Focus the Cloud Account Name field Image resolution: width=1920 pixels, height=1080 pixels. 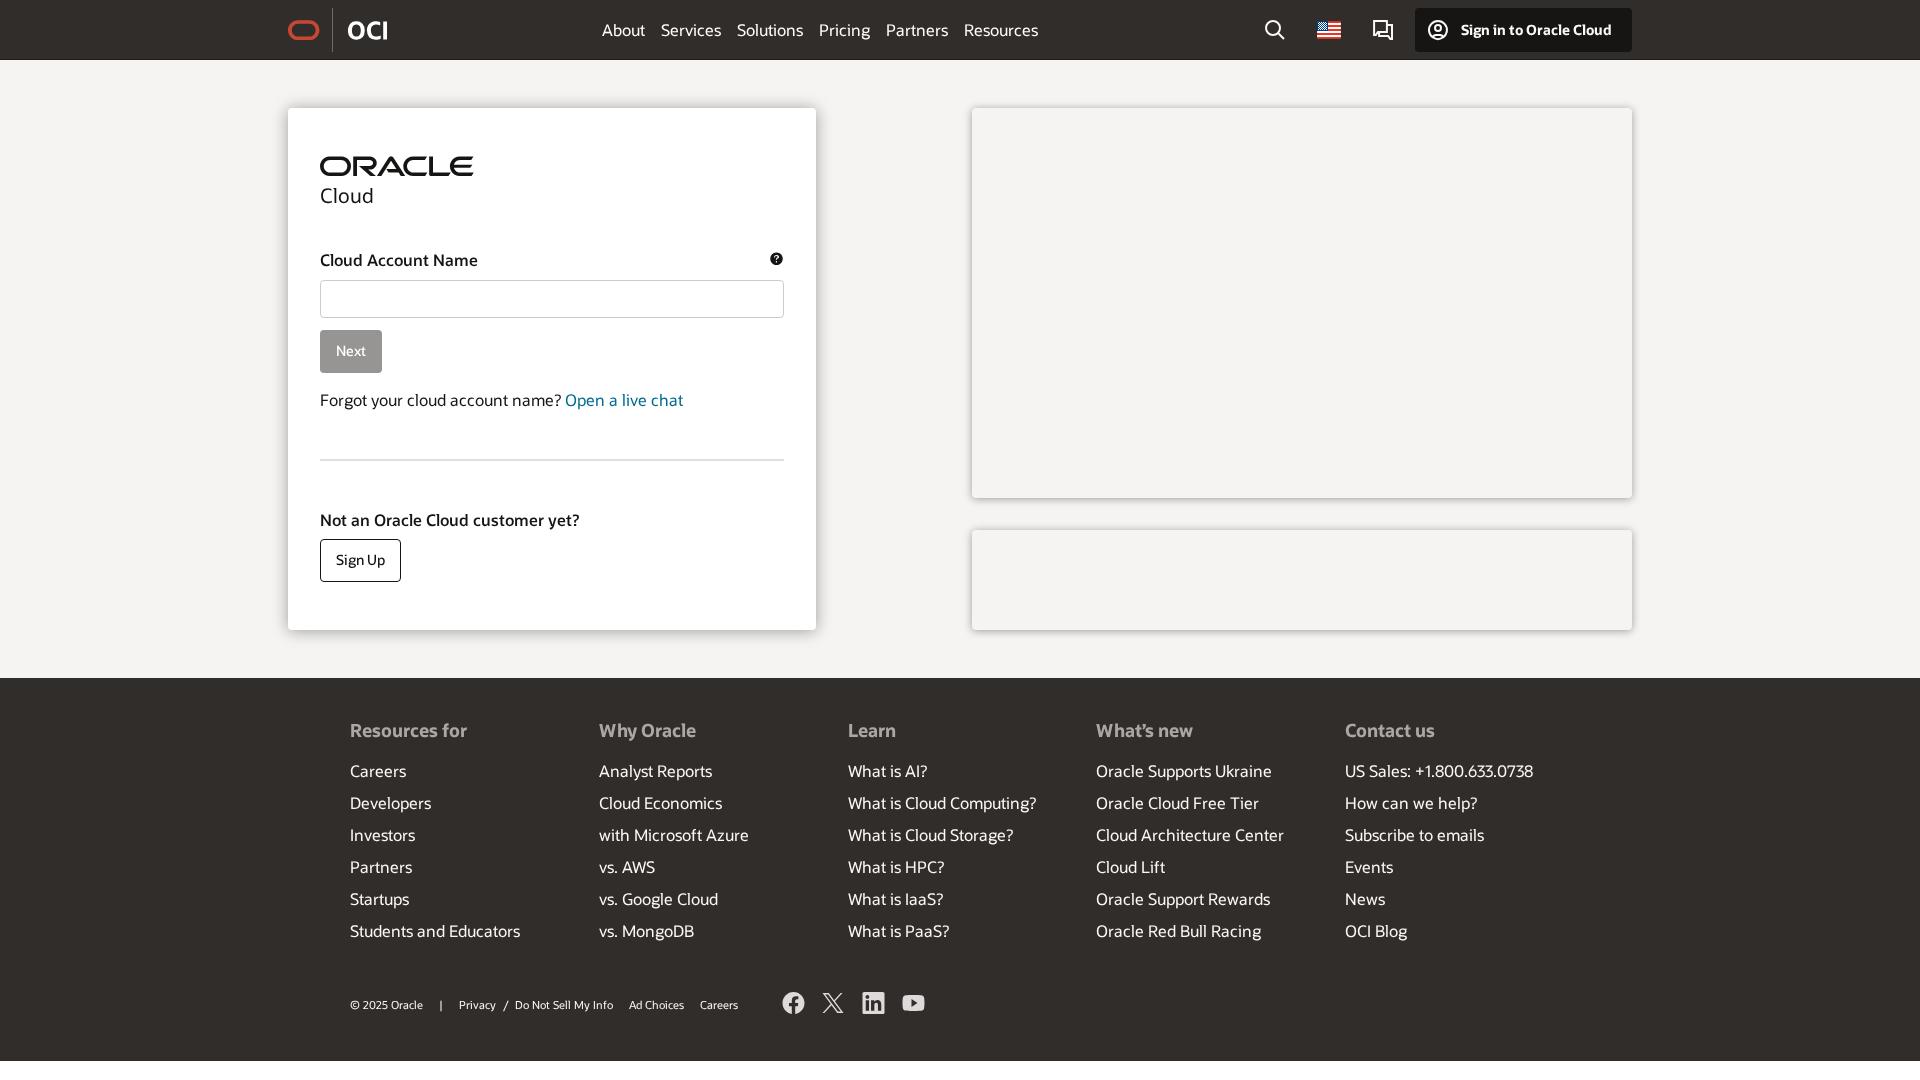(552, 299)
